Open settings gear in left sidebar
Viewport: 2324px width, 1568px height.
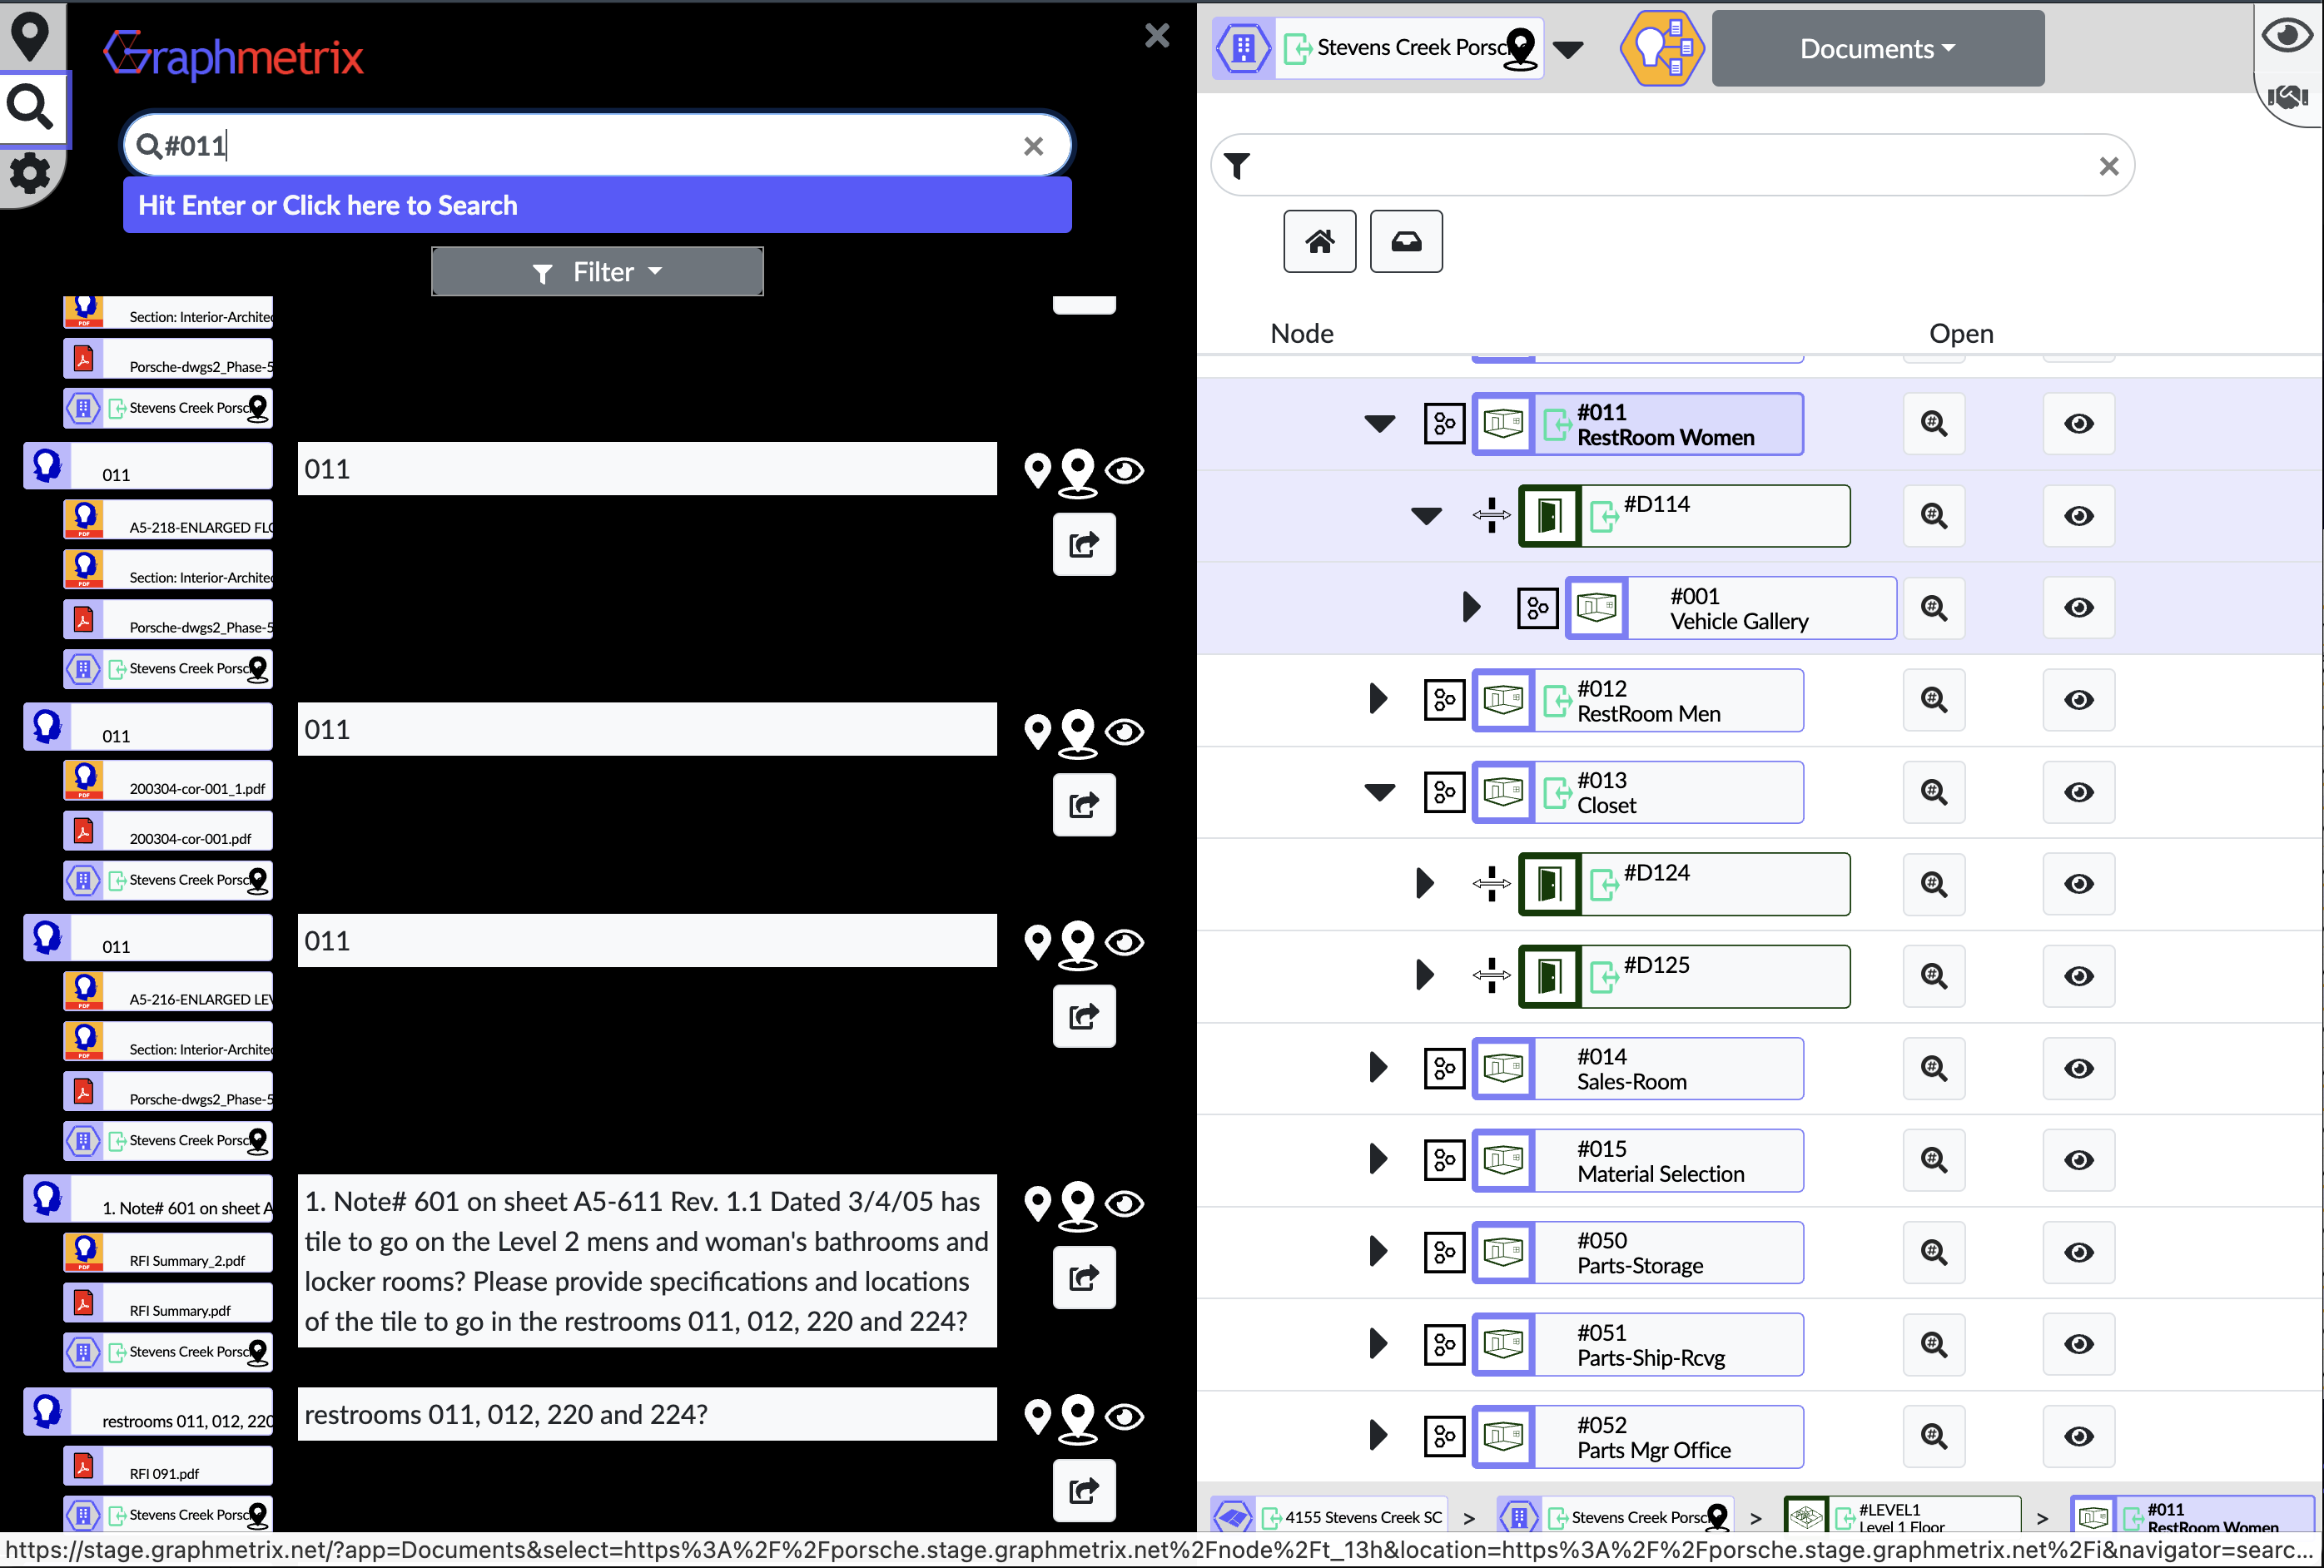pos(30,174)
